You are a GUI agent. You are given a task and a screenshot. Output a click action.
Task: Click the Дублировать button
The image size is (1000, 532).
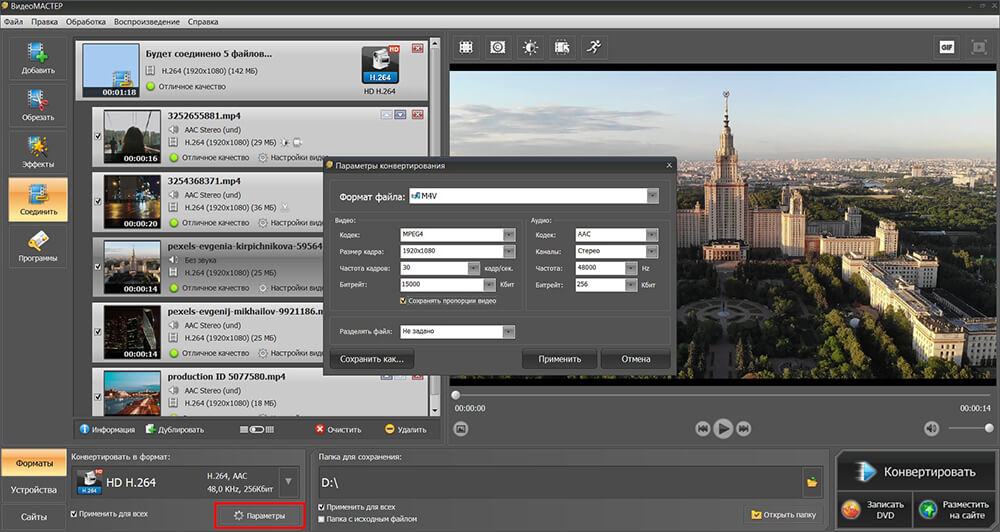click(x=175, y=429)
